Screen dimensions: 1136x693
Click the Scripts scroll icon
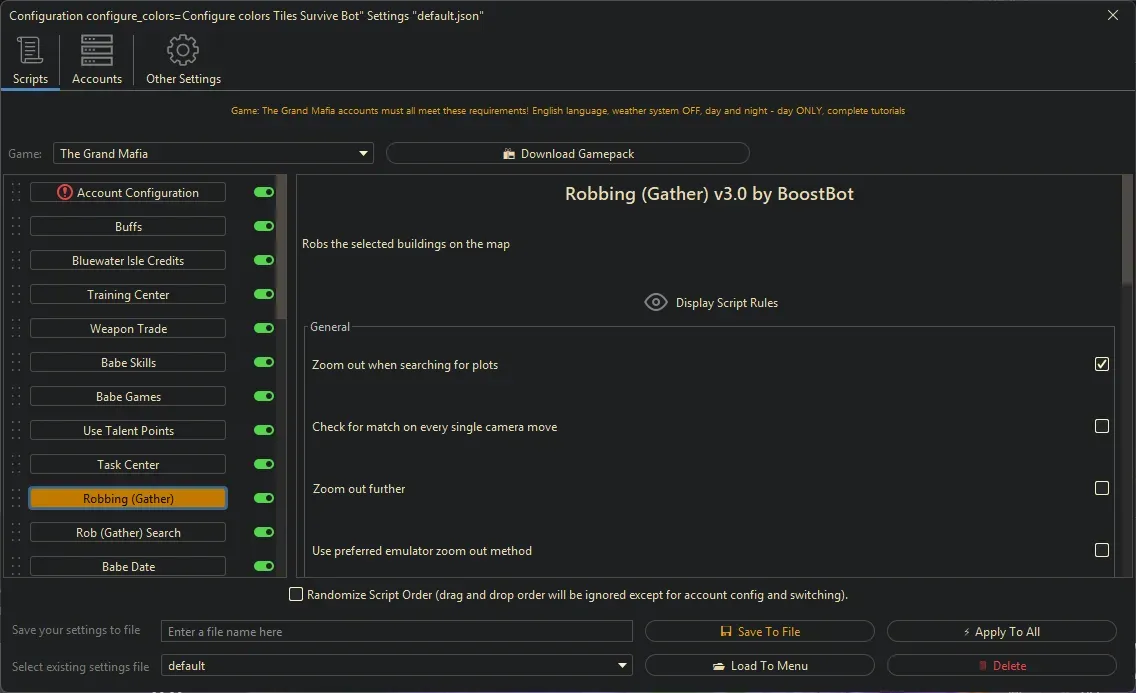pos(30,50)
